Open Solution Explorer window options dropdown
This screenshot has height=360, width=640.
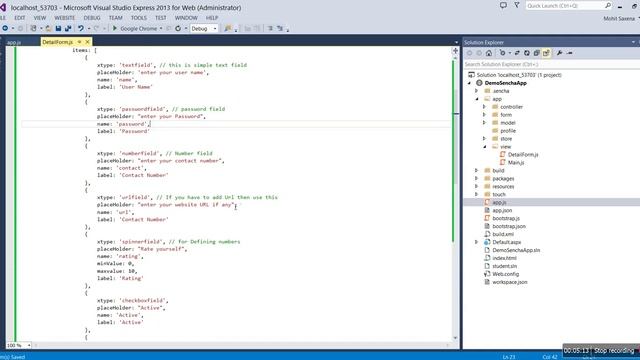(633, 42)
